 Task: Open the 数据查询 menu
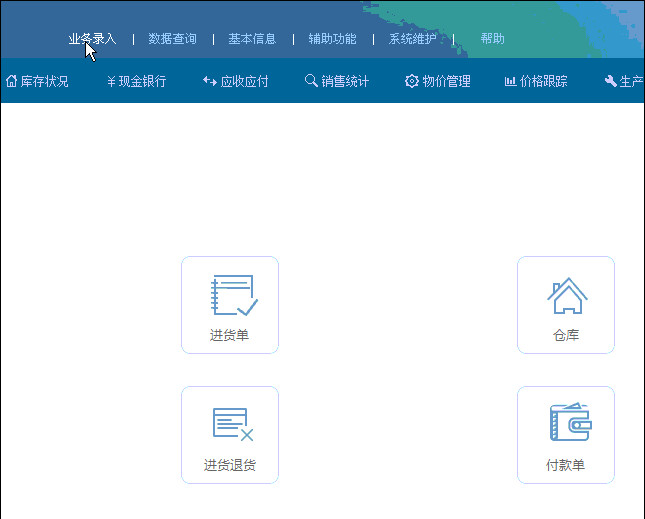[x=172, y=39]
